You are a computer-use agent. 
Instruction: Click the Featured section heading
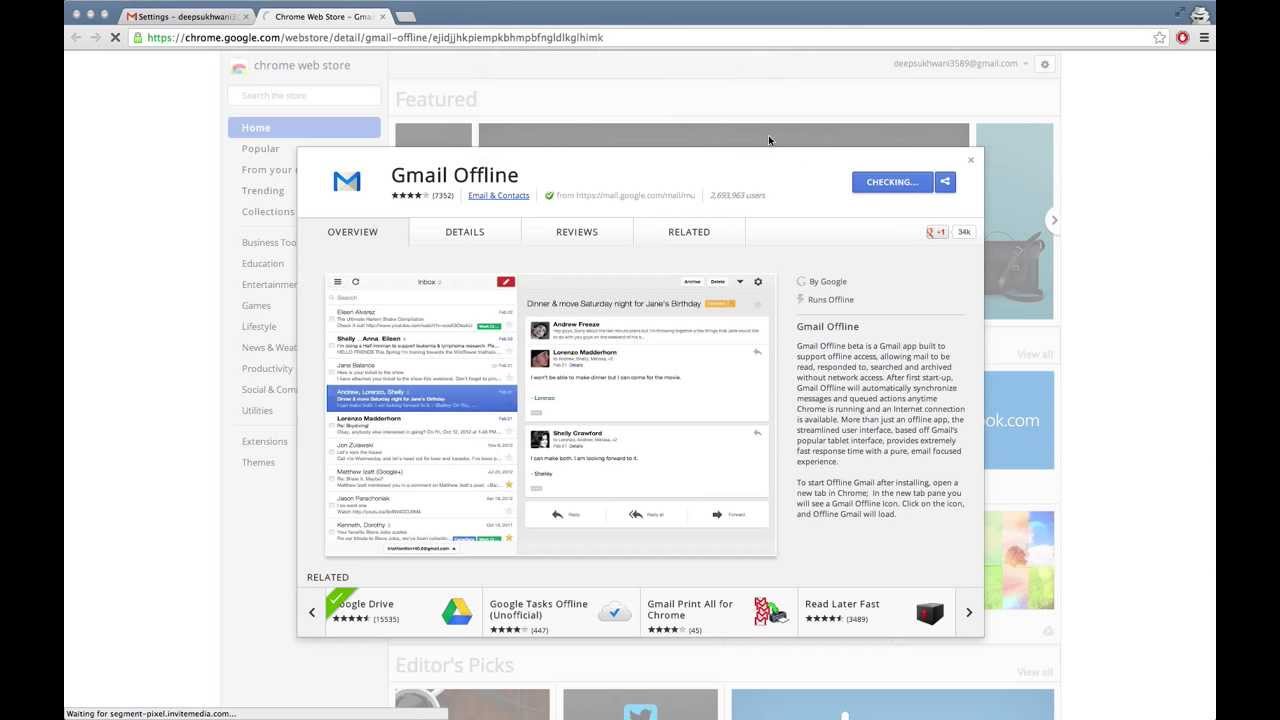pyautogui.click(x=436, y=99)
